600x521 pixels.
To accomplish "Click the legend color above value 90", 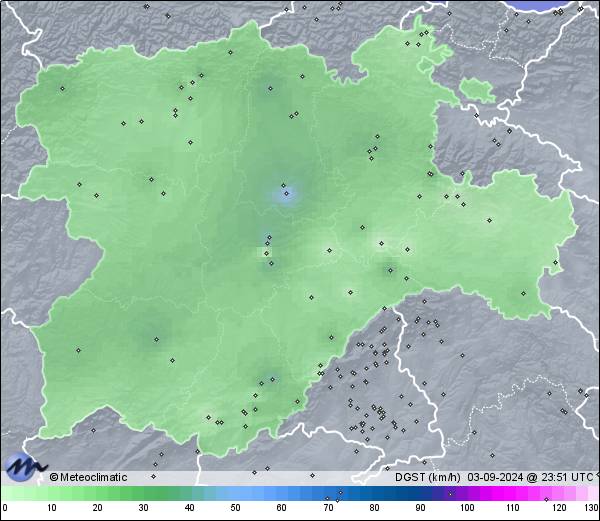I will coord(420,493).
